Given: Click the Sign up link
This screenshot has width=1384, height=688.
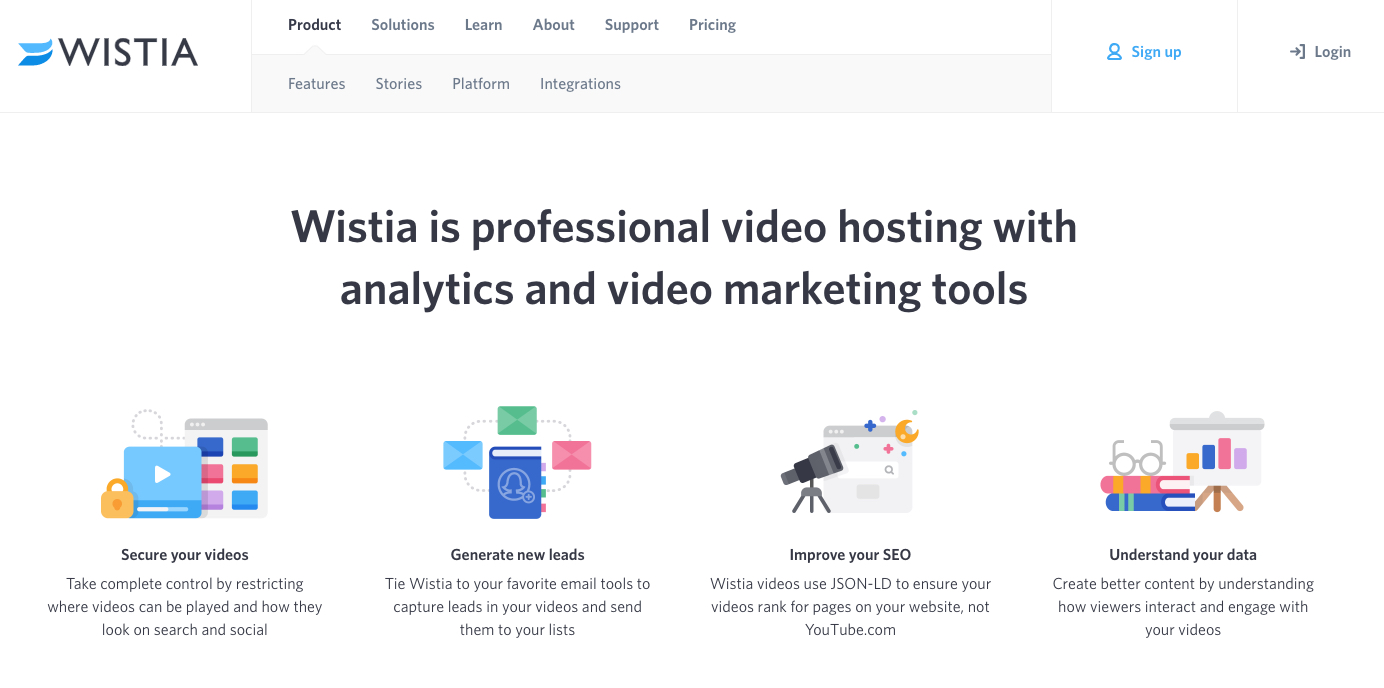Looking at the screenshot, I should click(1155, 51).
